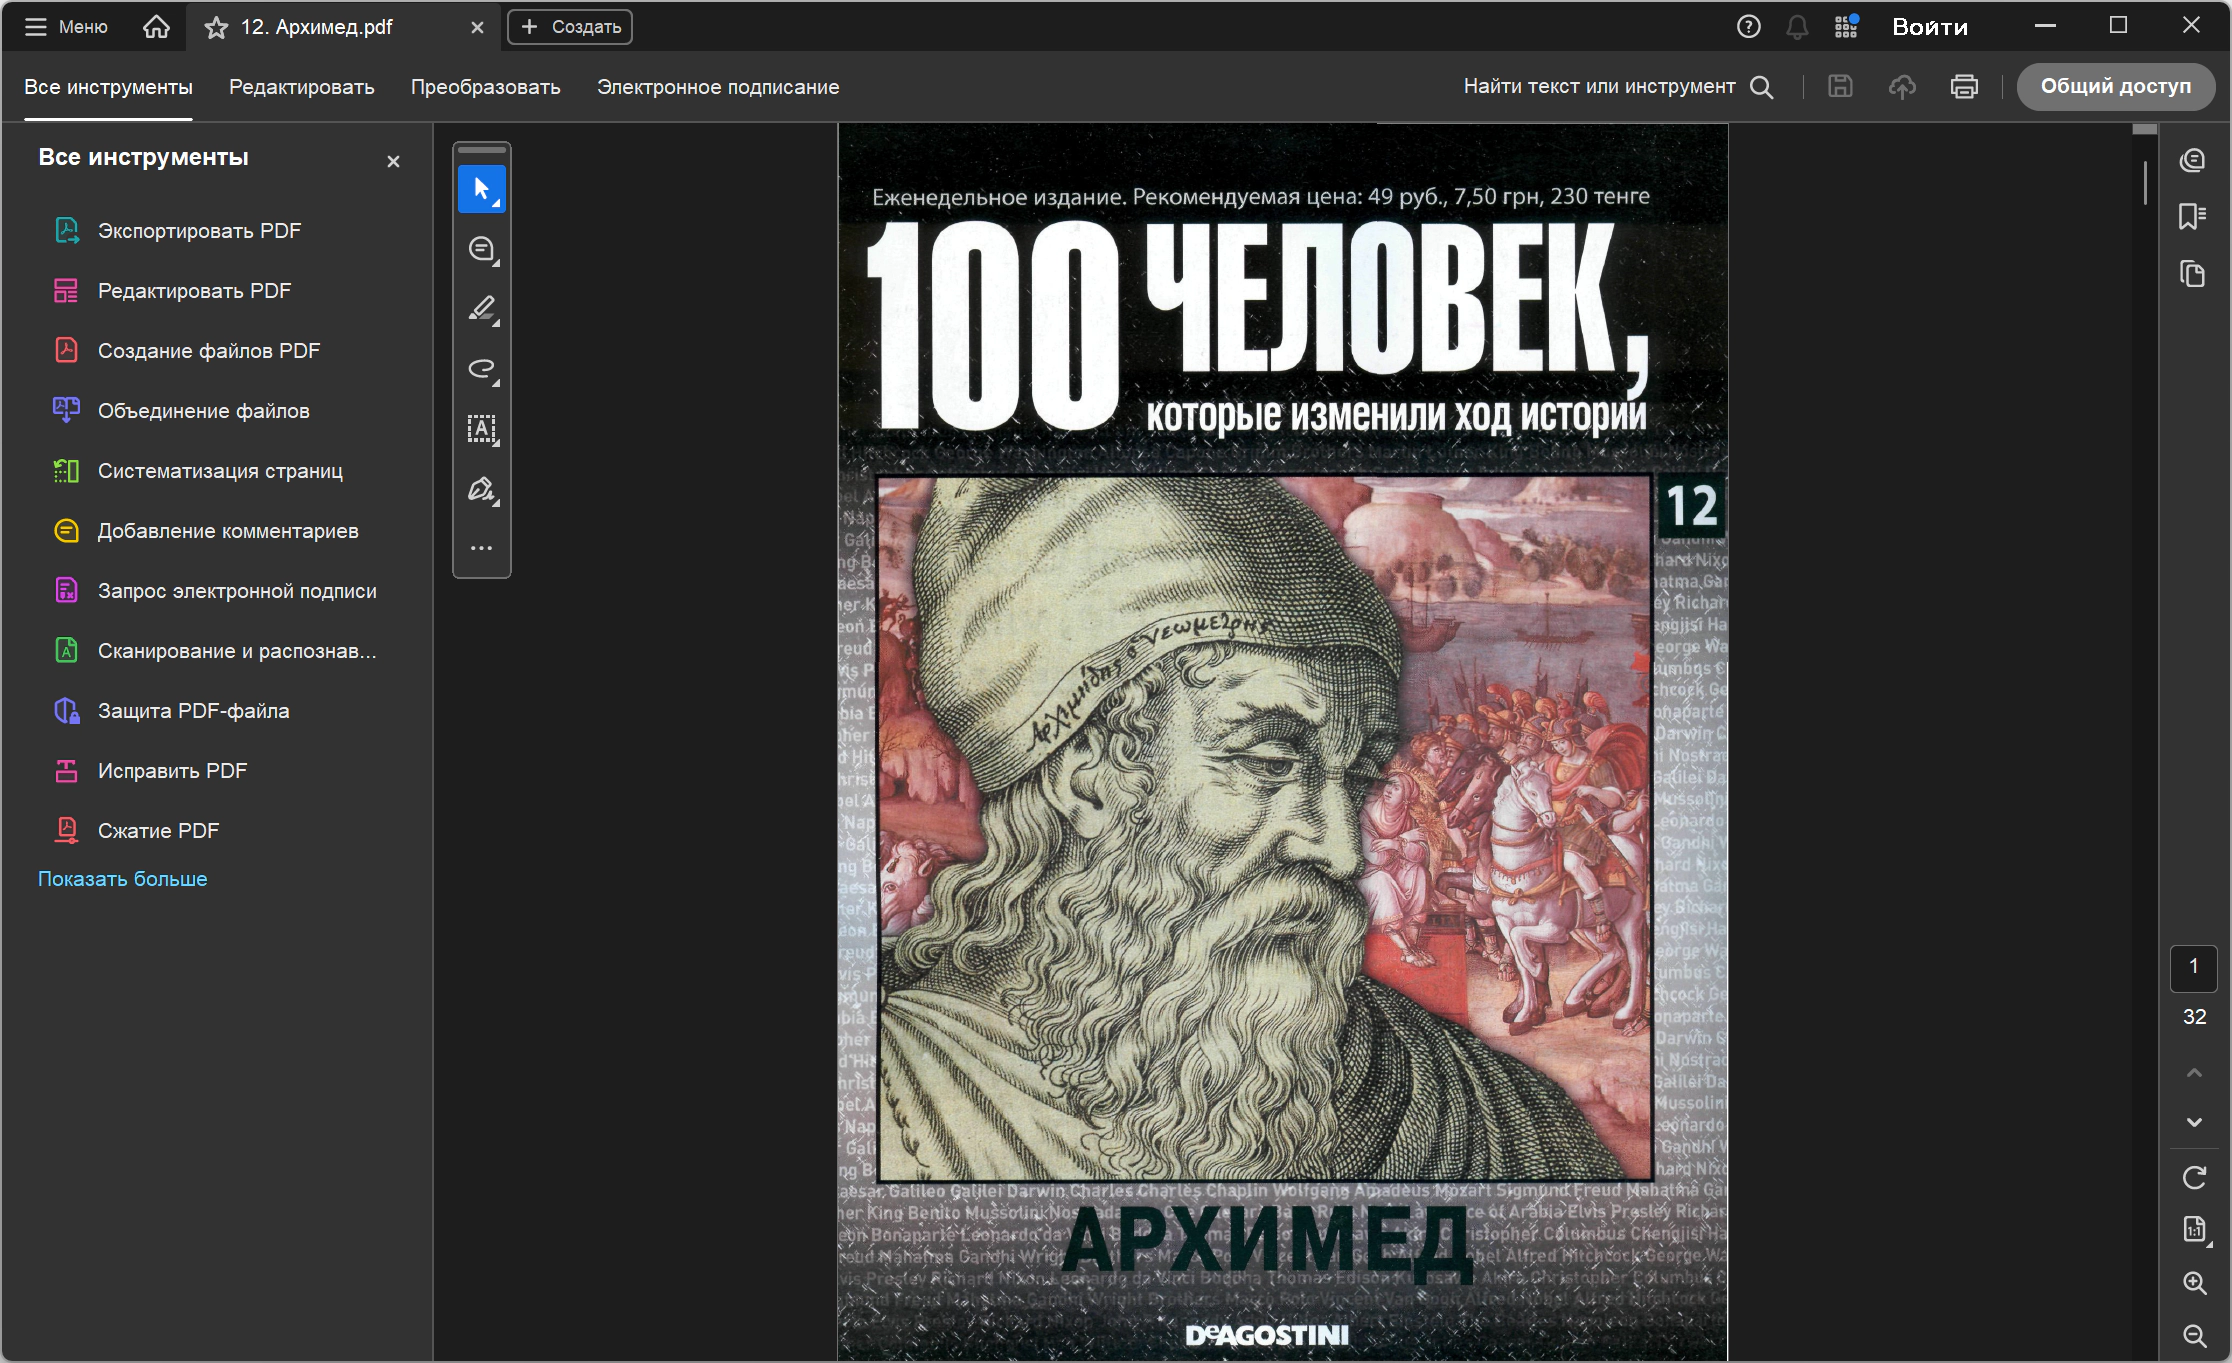The image size is (2232, 1363).
Task: Click the current page number box showing 1
Action: pyautogui.click(x=2194, y=967)
